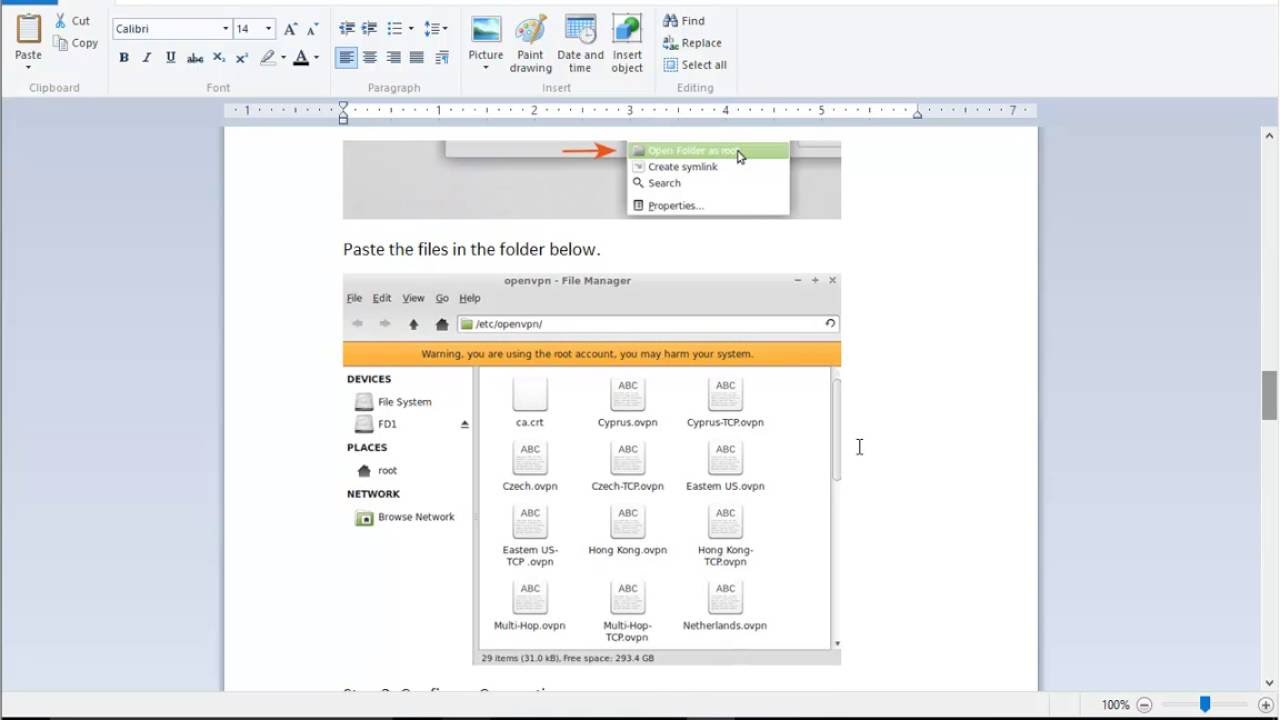The width and height of the screenshot is (1280, 720).
Task: Click the zoom slider thumb
Action: (x=1205, y=705)
